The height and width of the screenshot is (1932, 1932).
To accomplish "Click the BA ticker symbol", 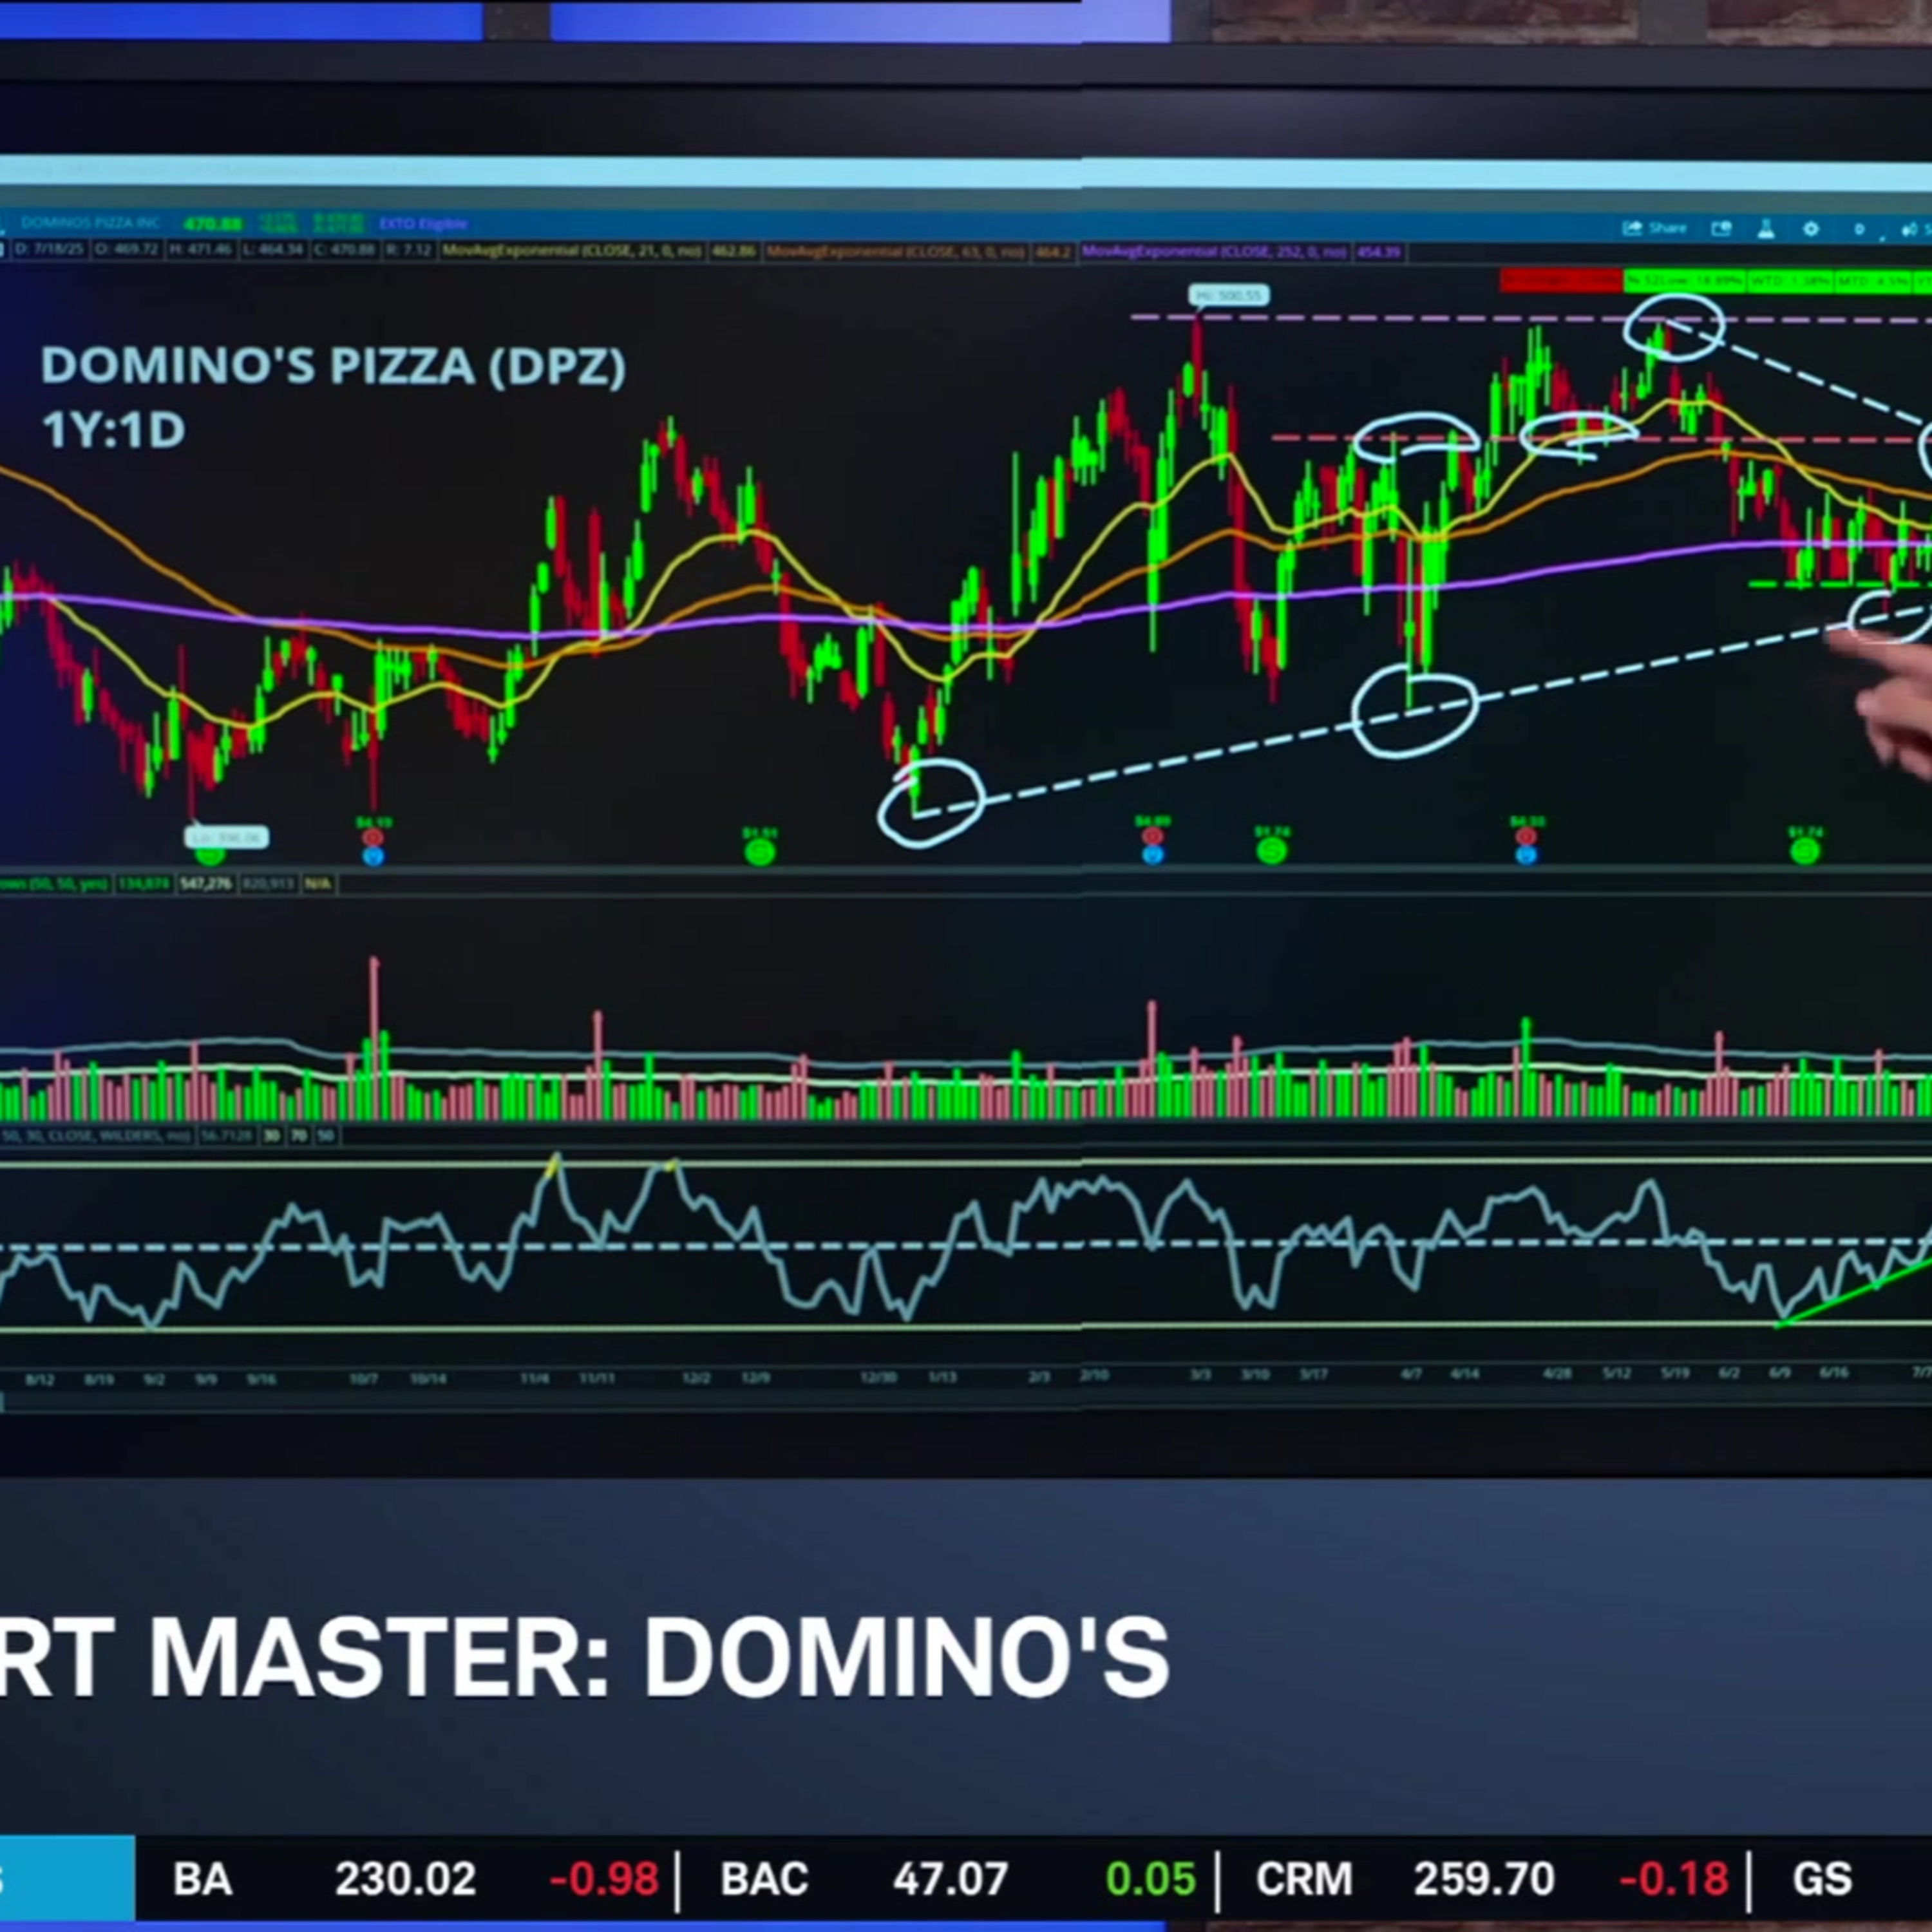I will click(202, 1879).
